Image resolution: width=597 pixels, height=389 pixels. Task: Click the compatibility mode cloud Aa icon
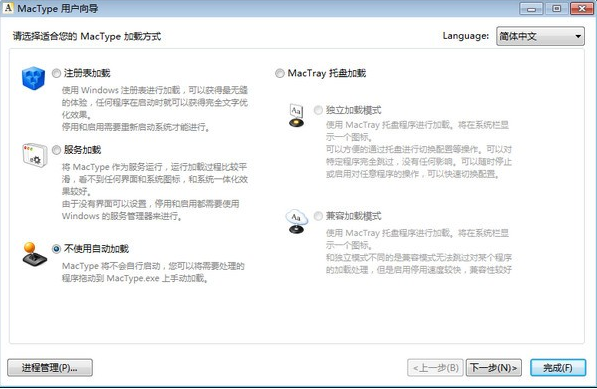pyautogui.click(x=296, y=221)
